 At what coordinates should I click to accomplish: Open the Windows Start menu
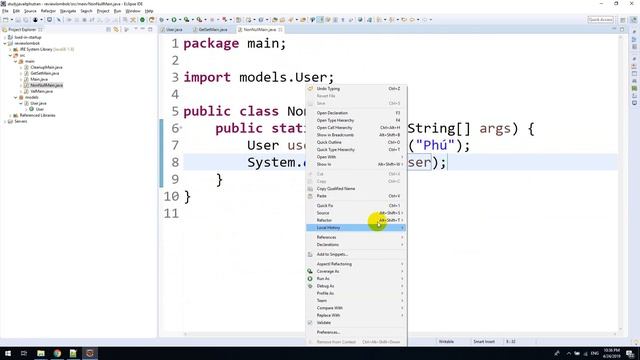pos(8,353)
